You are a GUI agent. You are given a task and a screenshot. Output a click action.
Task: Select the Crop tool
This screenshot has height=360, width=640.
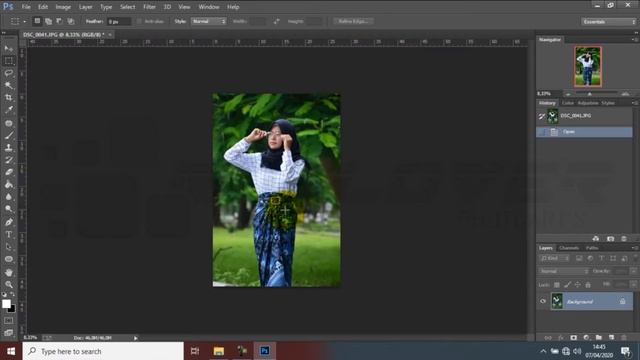click(9, 98)
